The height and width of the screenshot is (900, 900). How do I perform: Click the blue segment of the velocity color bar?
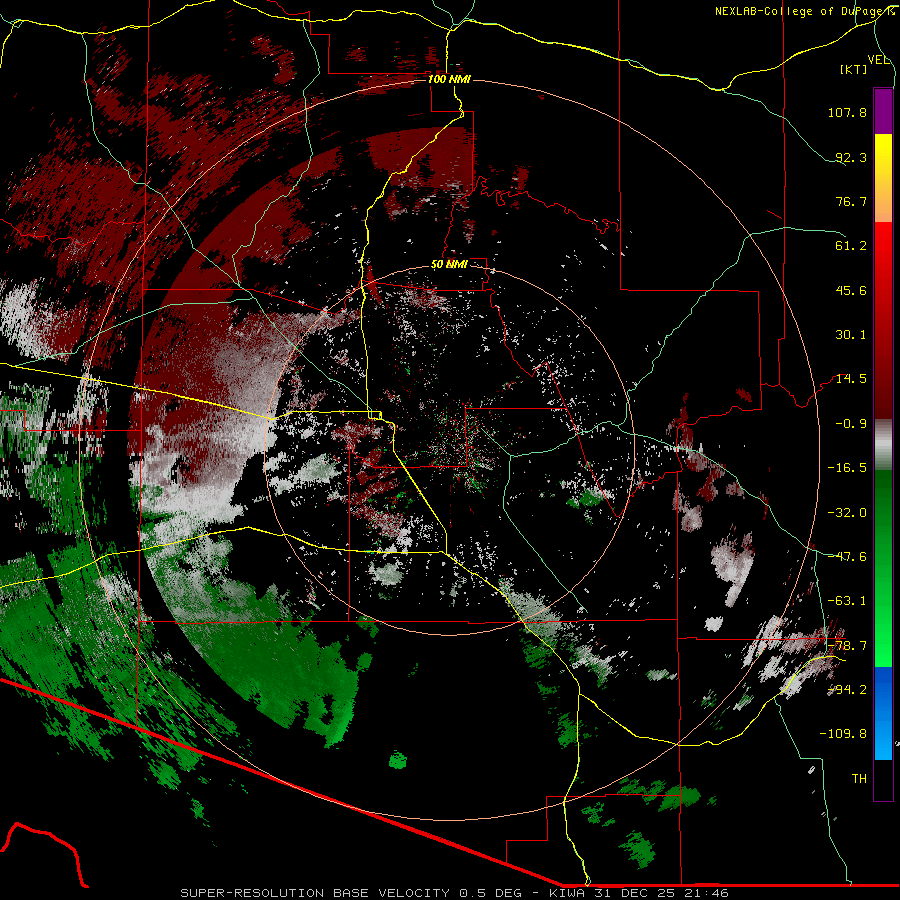tap(883, 713)
